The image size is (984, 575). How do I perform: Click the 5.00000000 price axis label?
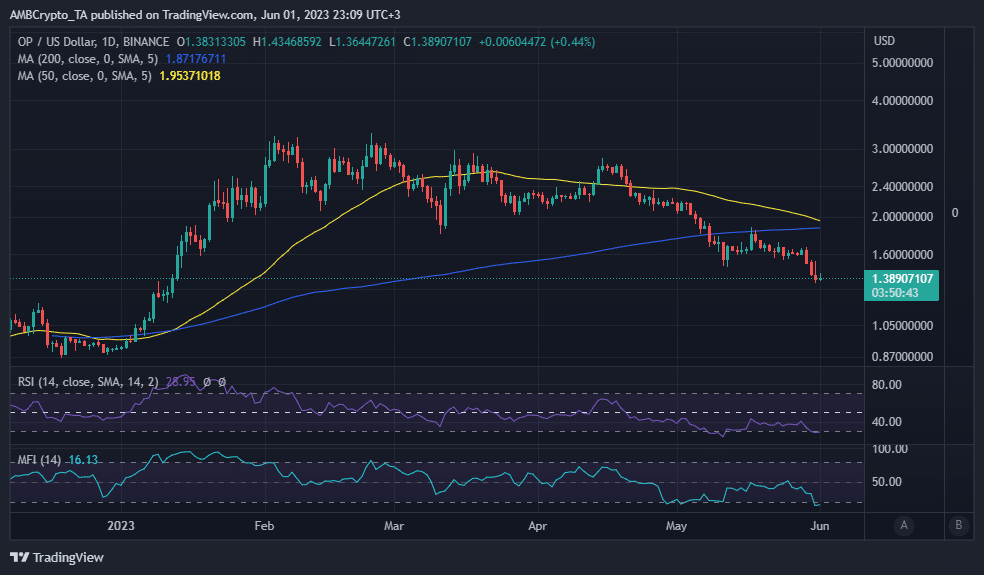[902, 63]
